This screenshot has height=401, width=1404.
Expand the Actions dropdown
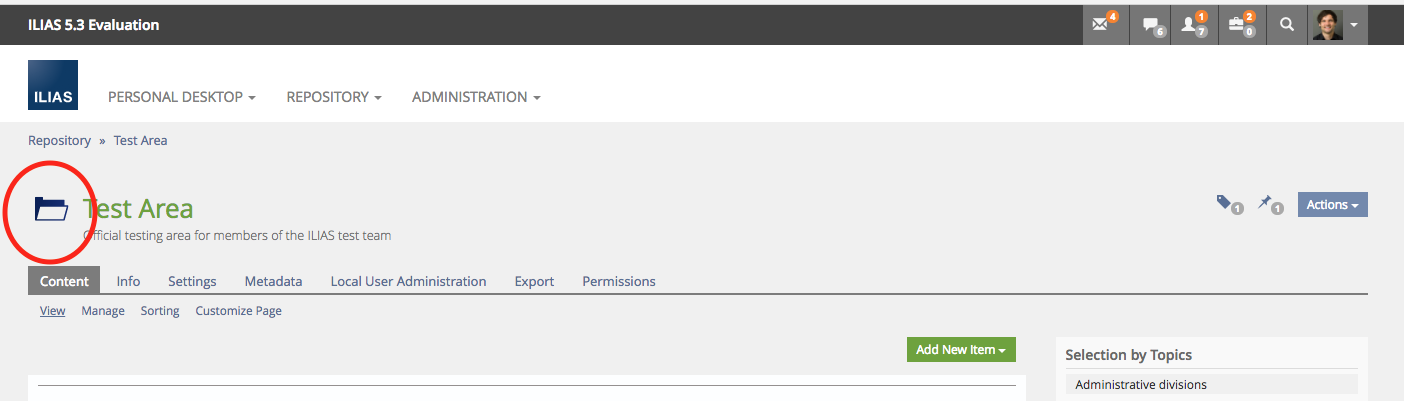point(1332,204)
